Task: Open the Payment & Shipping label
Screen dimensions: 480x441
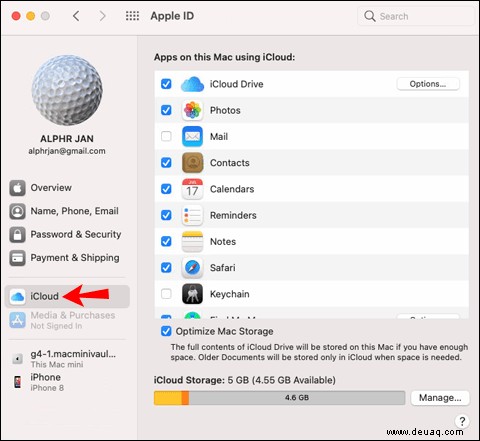Action: (x=75, y=258)
